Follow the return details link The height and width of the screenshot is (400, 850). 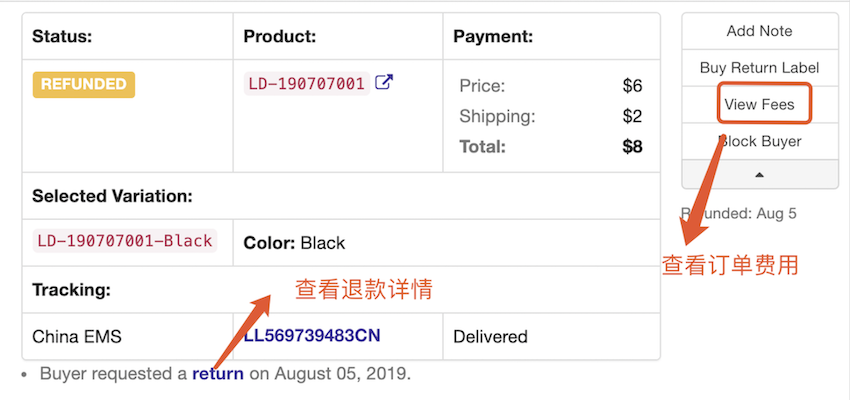click(218, 374)
